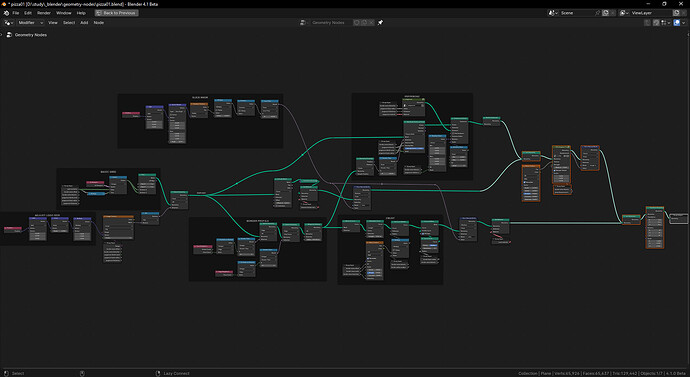Click the Geometry Nodes breadcrumb text
Image resolution: width=690 pixels, height=377 pixels.
[31, 35]
